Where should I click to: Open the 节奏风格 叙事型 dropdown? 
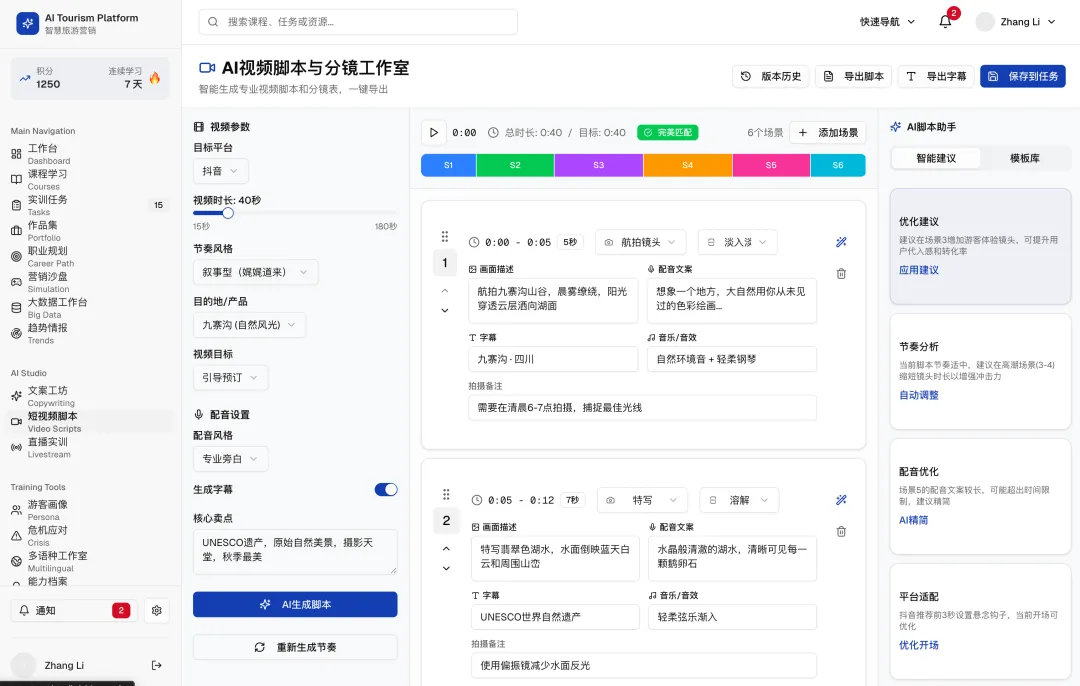(x=256, y=272)
